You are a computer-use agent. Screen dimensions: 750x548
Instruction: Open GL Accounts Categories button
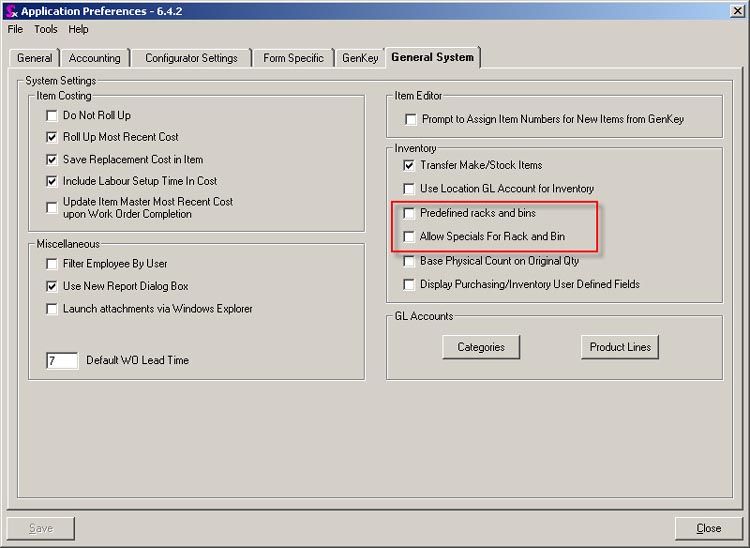(481, 347)
